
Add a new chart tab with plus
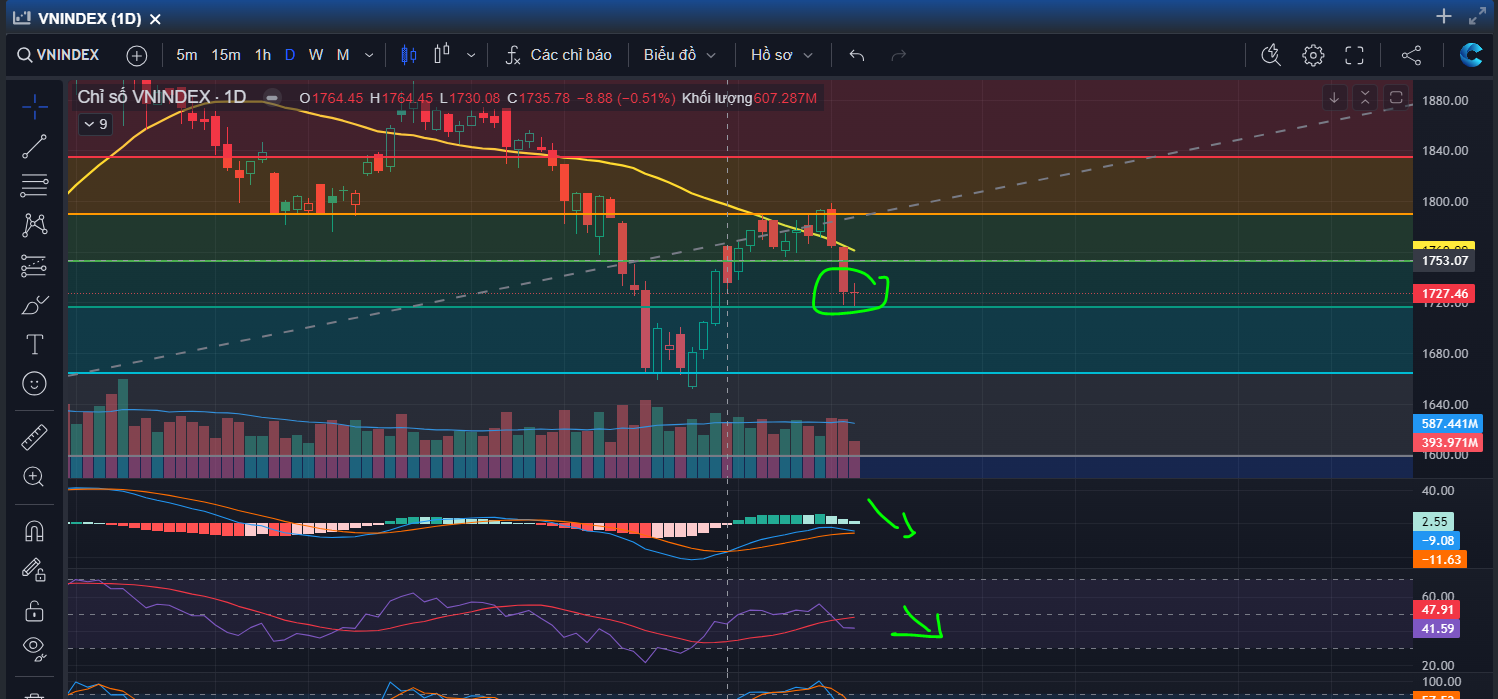point(1443,16)
